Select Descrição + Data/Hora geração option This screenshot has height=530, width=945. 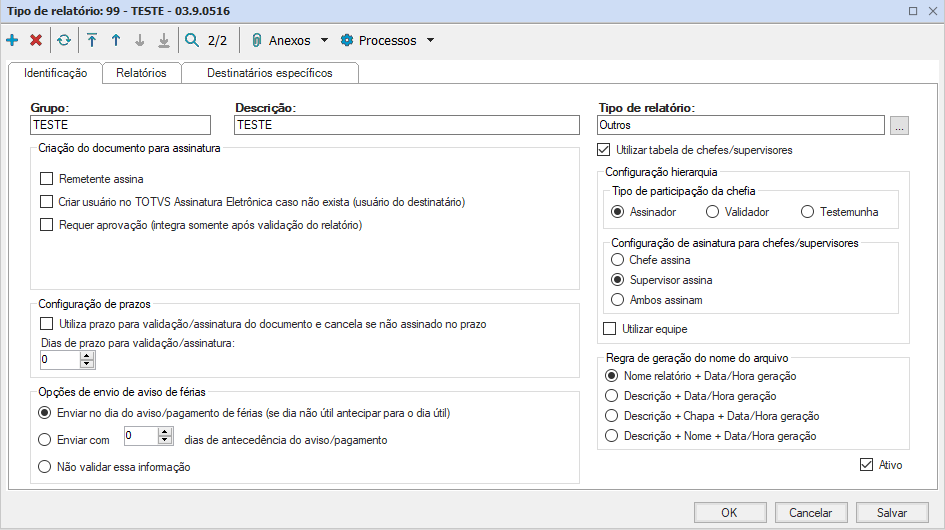click(612, 396)
